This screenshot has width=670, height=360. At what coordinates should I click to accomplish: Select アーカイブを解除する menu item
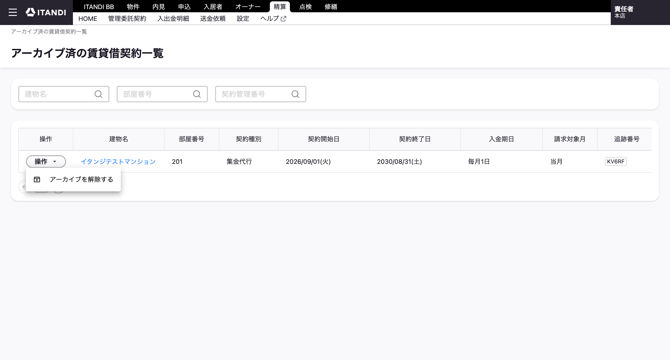[73, 179]
